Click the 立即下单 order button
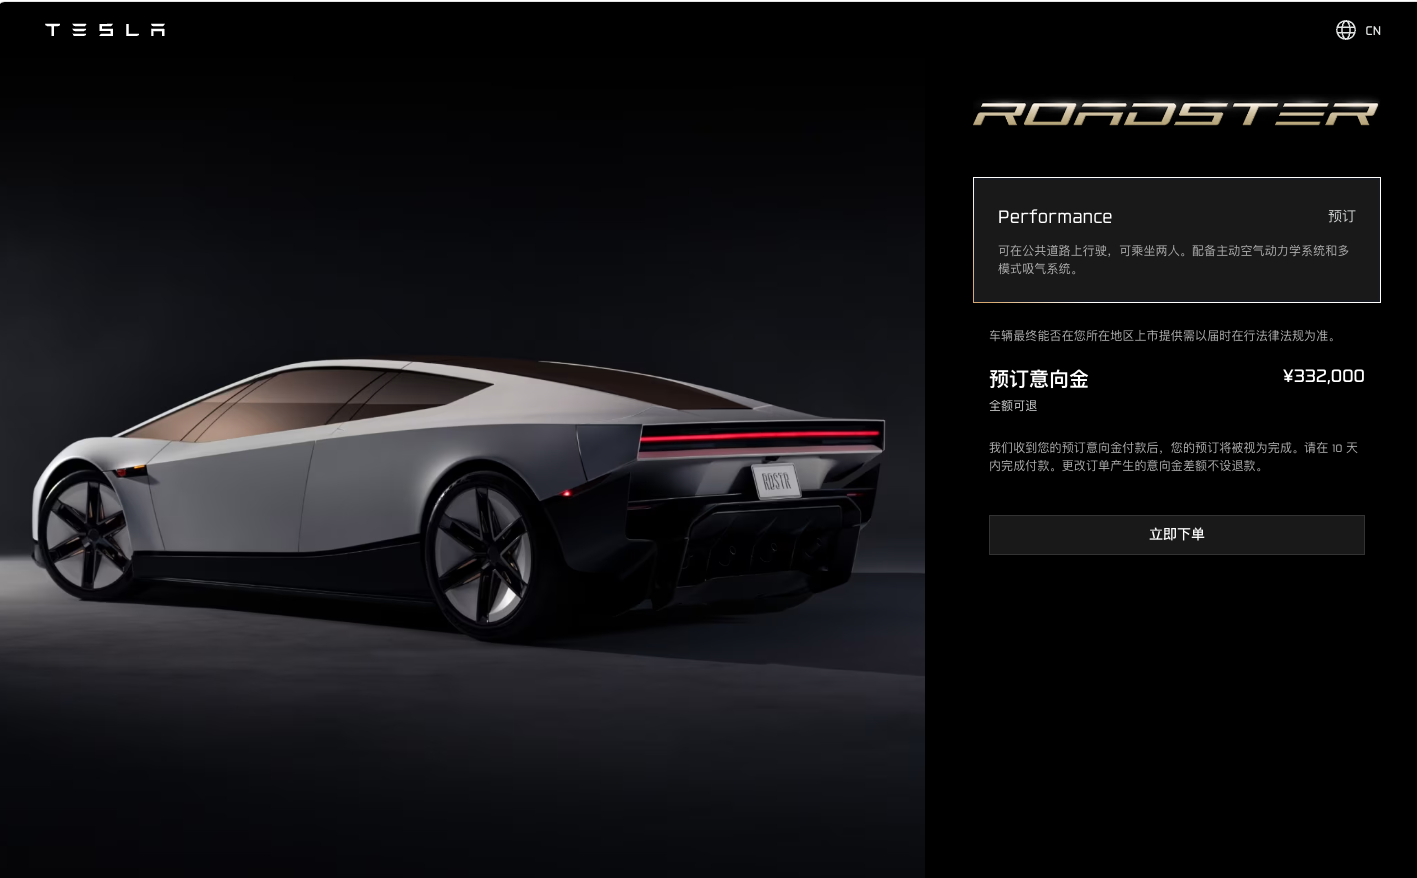Viewport: 1417px width, 878px height. click(x=1176, y=535)
